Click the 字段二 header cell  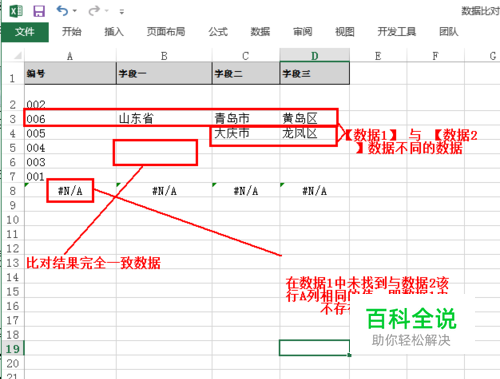(246, 73)
